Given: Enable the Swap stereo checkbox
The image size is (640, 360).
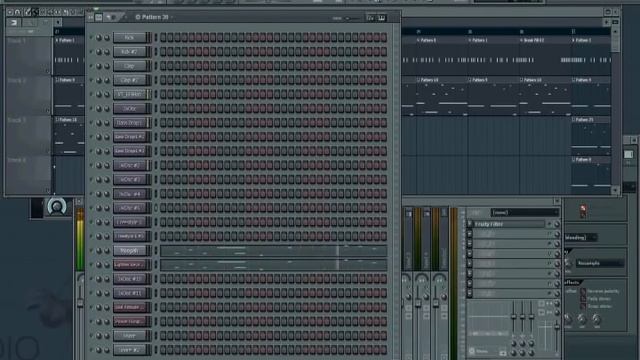Looking at the screenshot, I should [583, 306].
